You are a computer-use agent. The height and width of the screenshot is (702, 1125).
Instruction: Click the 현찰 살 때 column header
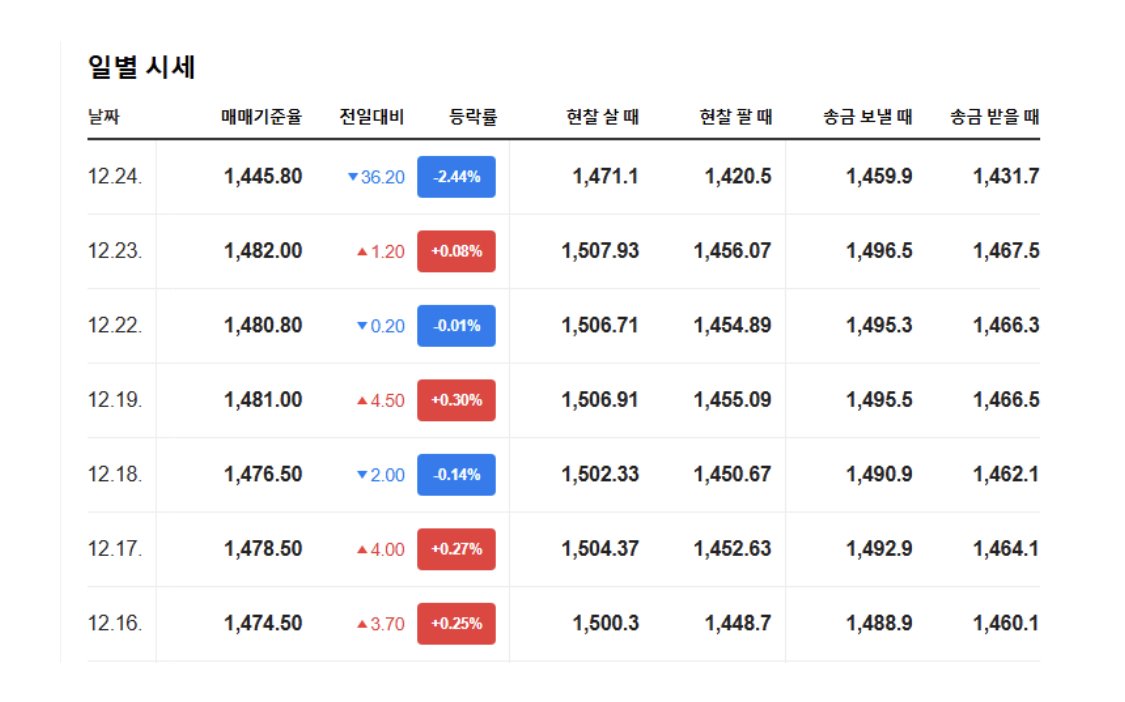(x=602, y=117)
